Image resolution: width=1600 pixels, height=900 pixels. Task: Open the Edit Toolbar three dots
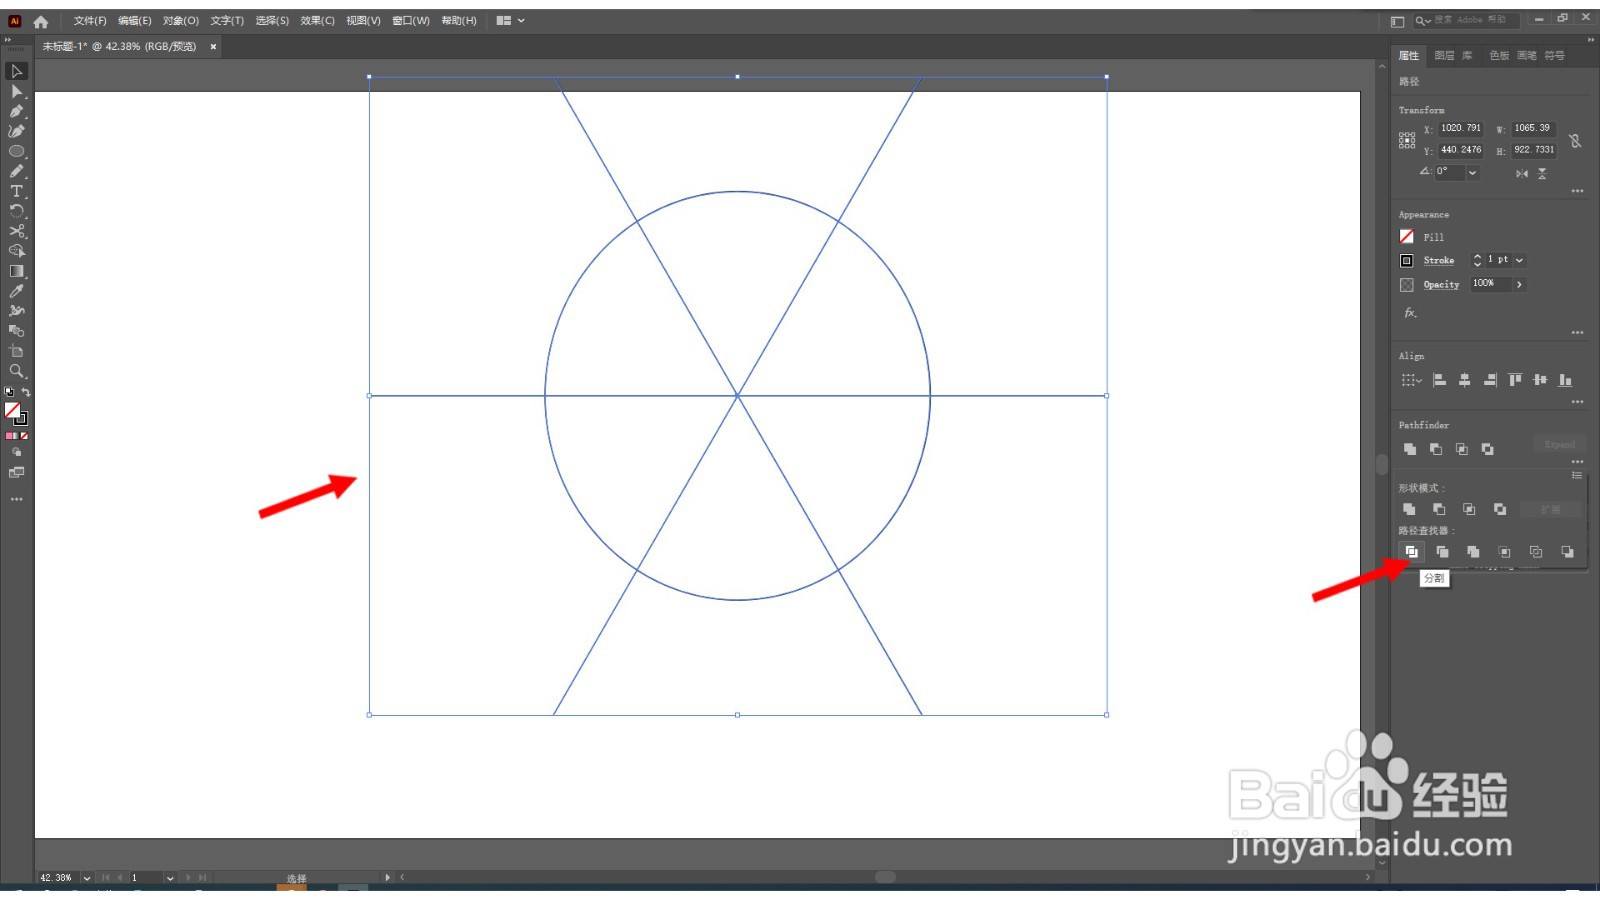[x=16, y=498]
